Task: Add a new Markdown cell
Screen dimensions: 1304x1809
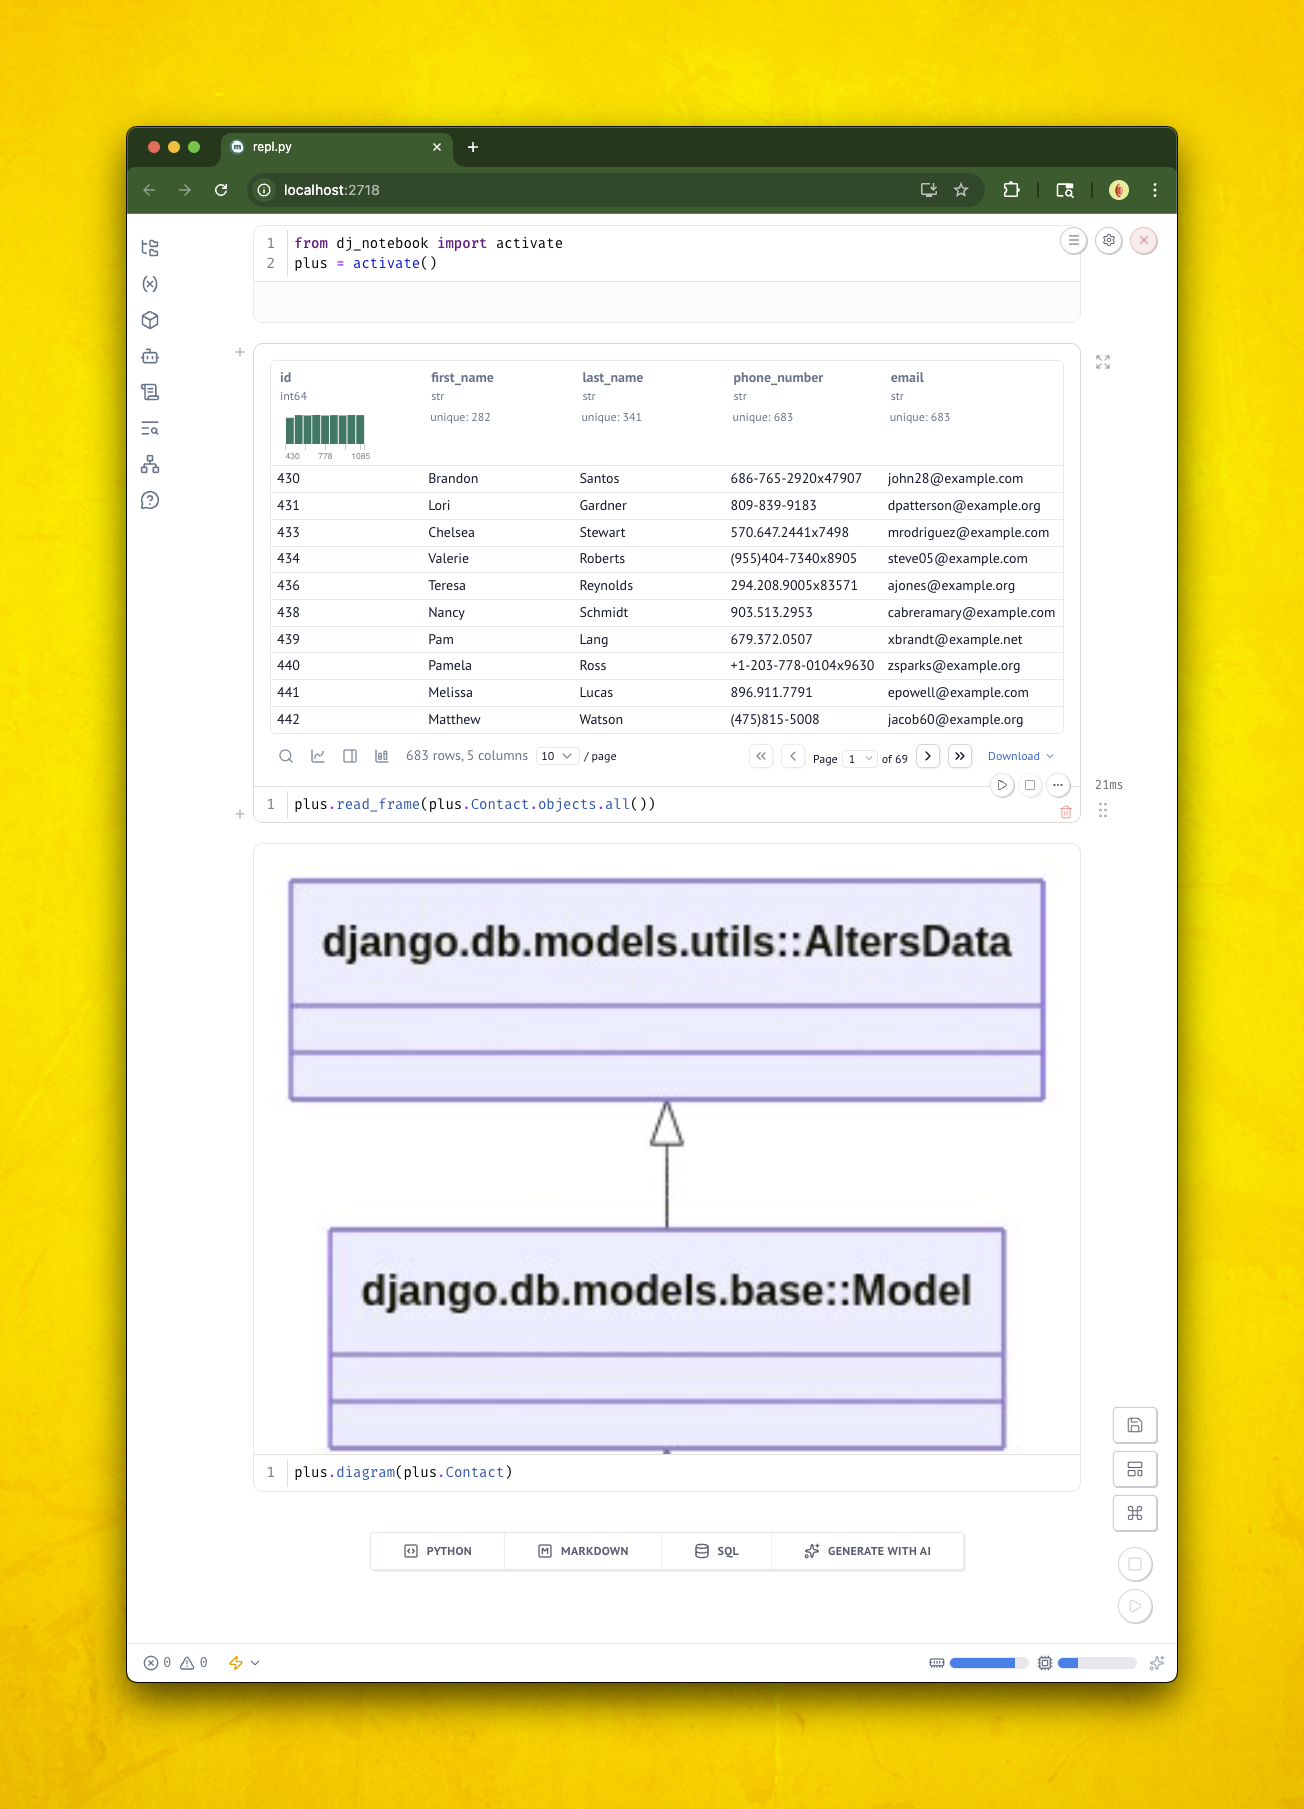Action: pyautogui.click(x=583, y=1551)
